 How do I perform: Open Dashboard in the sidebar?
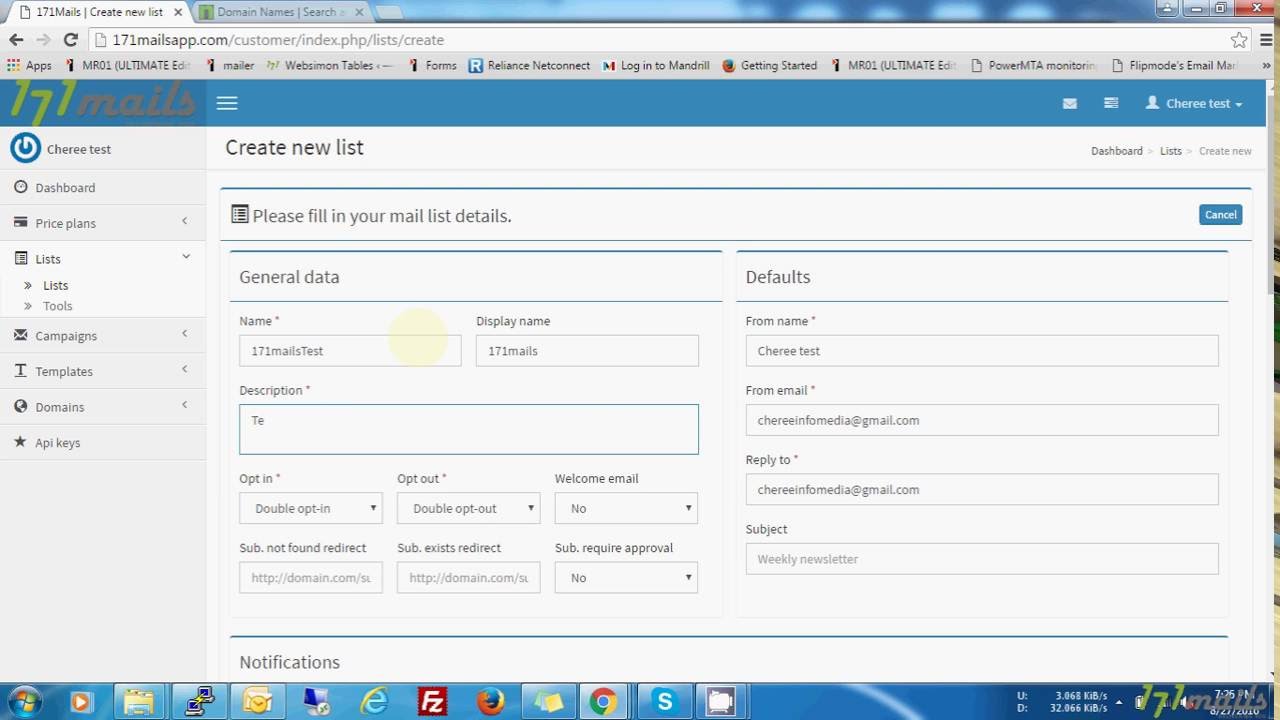(103, 187)
